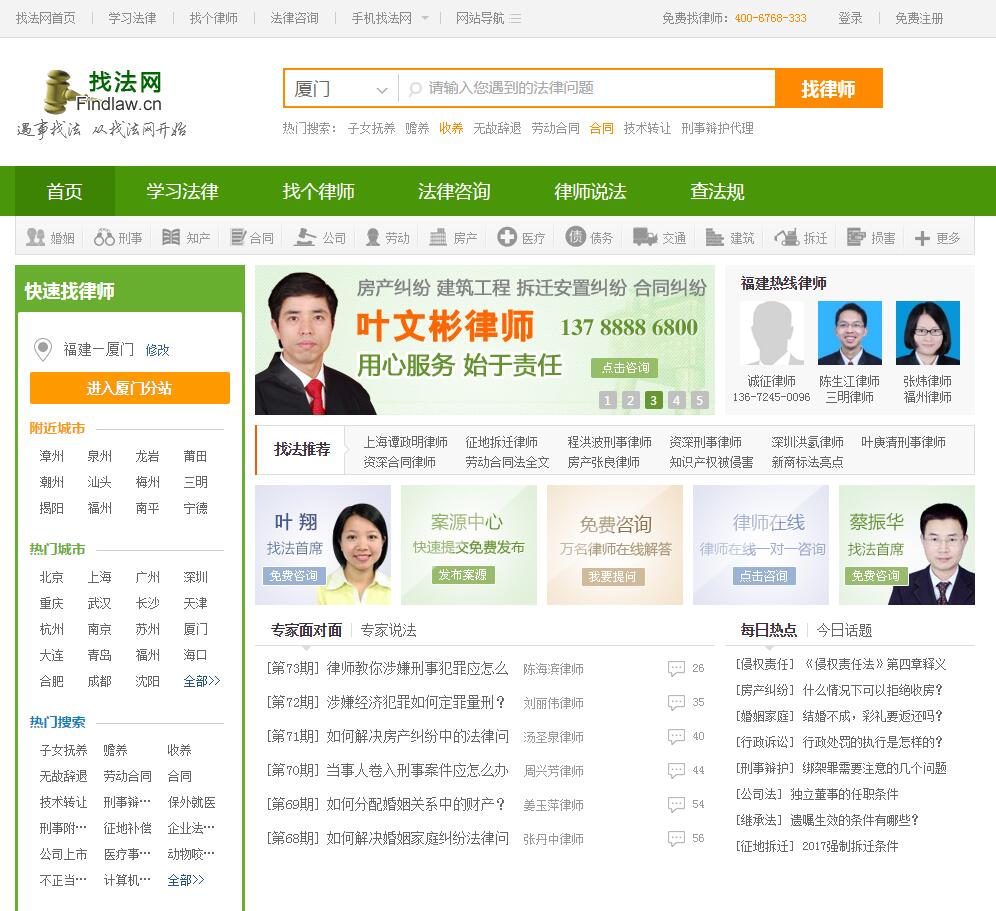Select nearby city 泉州
Viewport: 996px width, 911px height.
click(99, 456)
